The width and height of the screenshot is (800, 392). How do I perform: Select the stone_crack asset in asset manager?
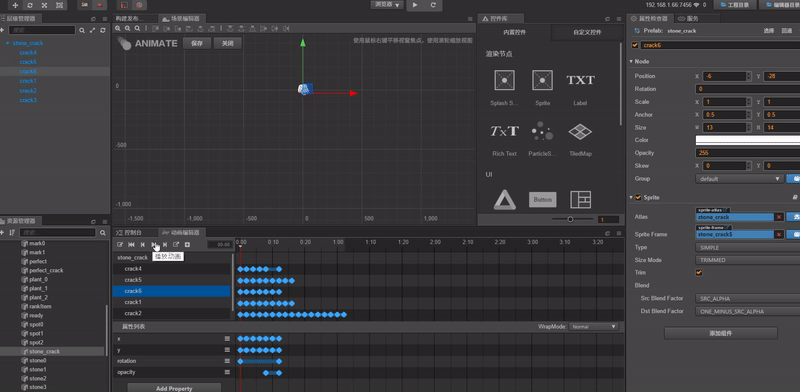44,351
